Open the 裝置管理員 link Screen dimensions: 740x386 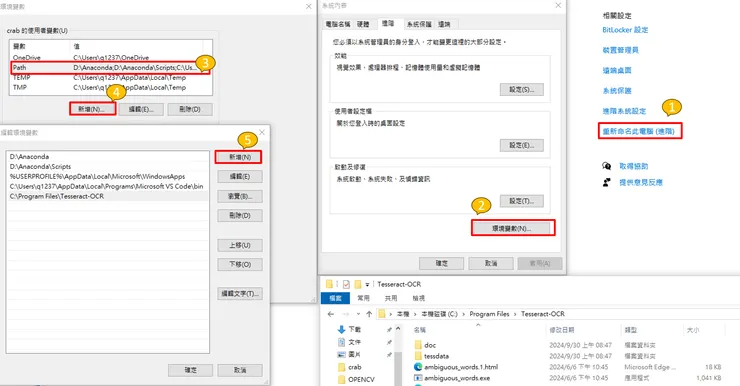(620, 50)
